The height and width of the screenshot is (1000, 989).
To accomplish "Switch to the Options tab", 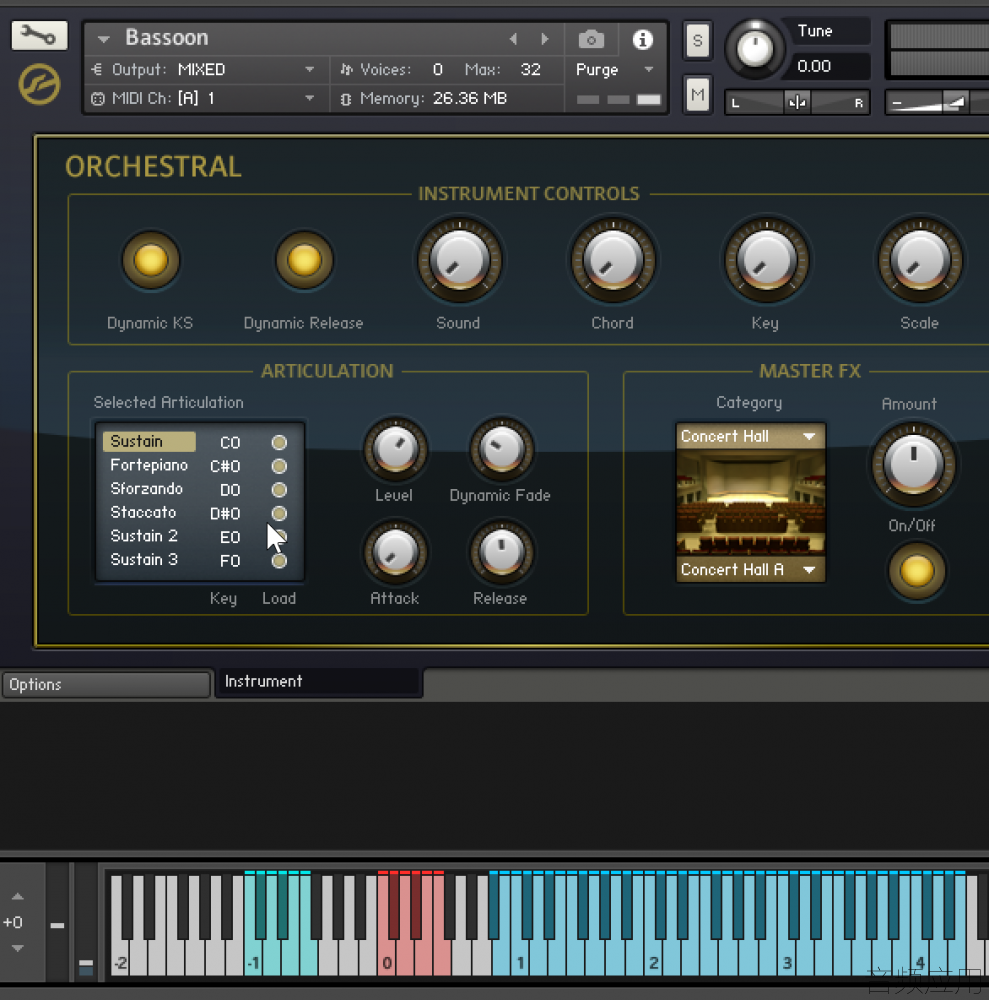I will [x=106, y=684].
